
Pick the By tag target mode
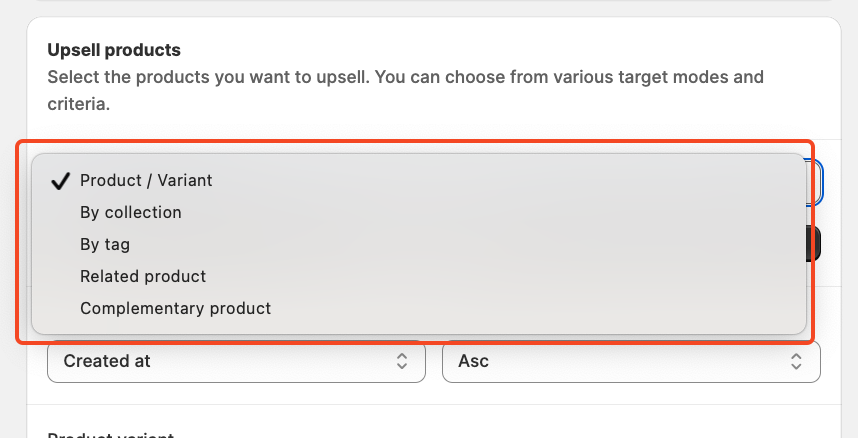tap(105, 244)
